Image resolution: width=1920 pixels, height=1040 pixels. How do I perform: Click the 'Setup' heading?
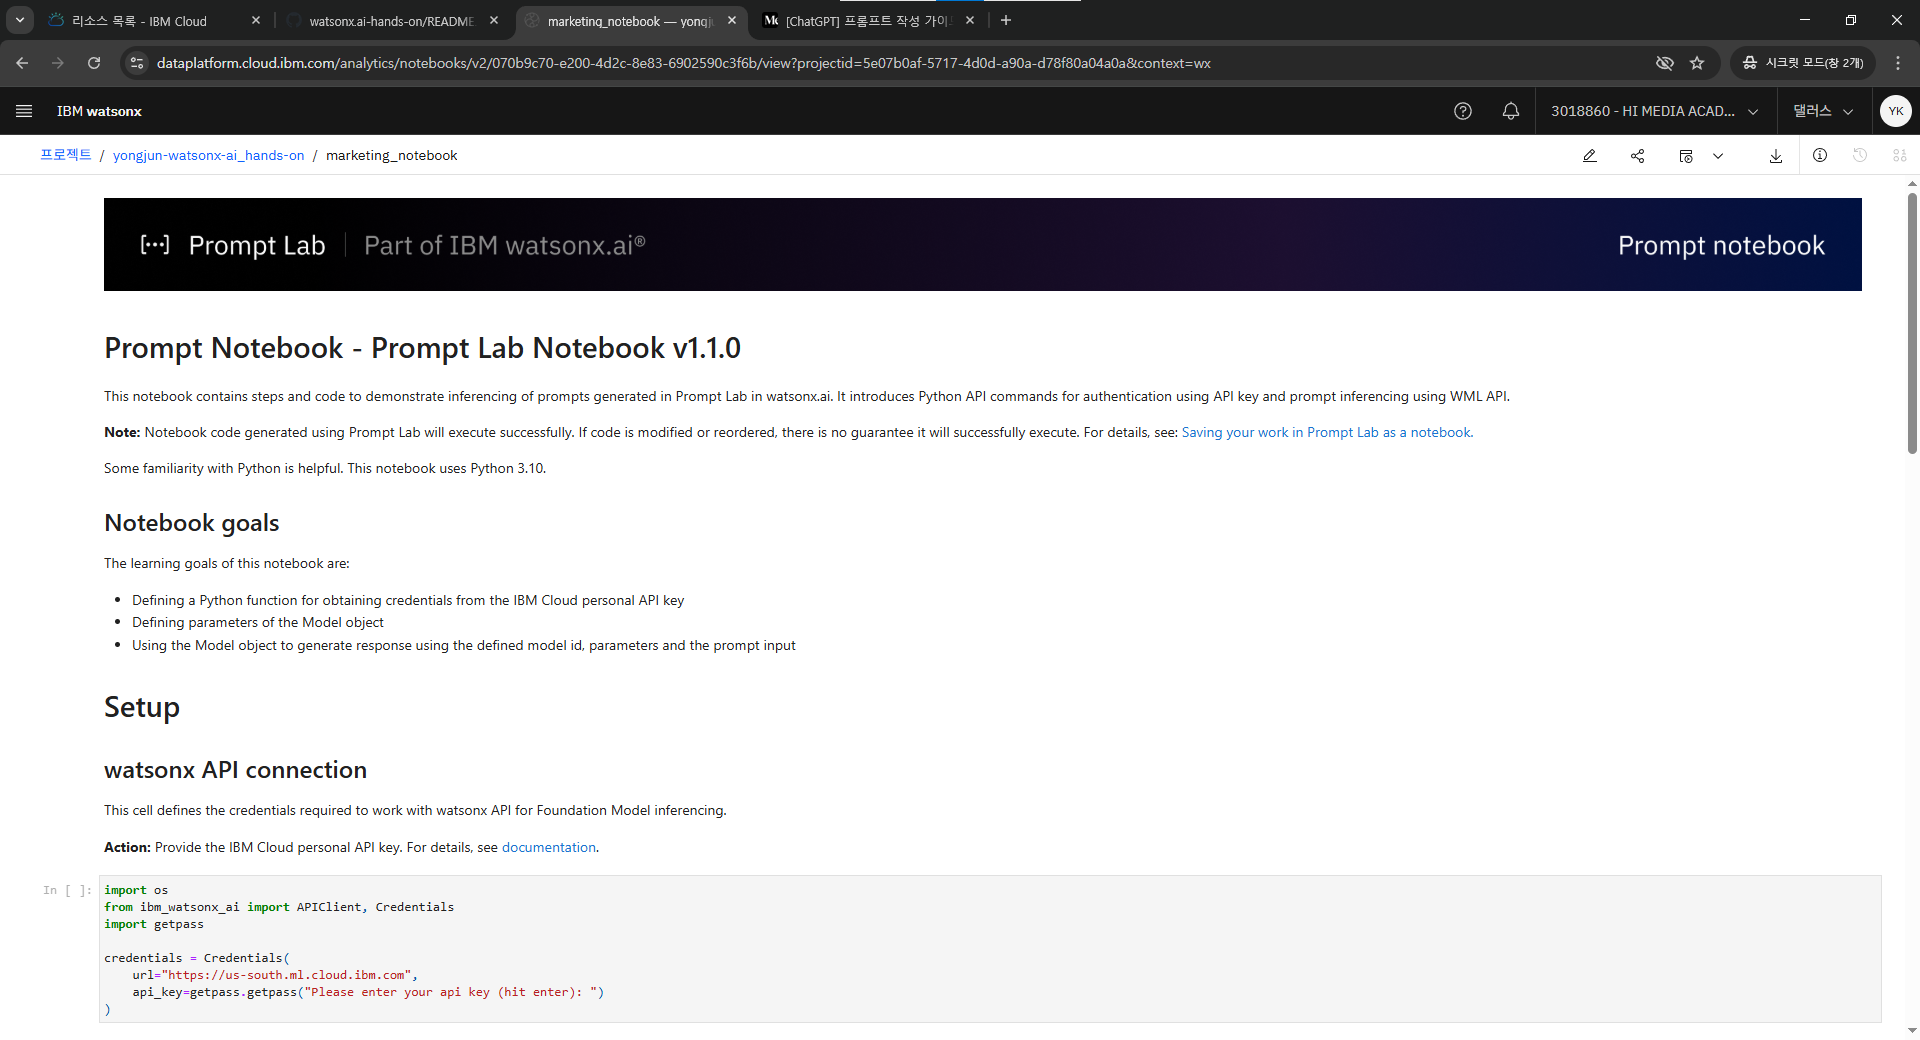click(142, 707)
